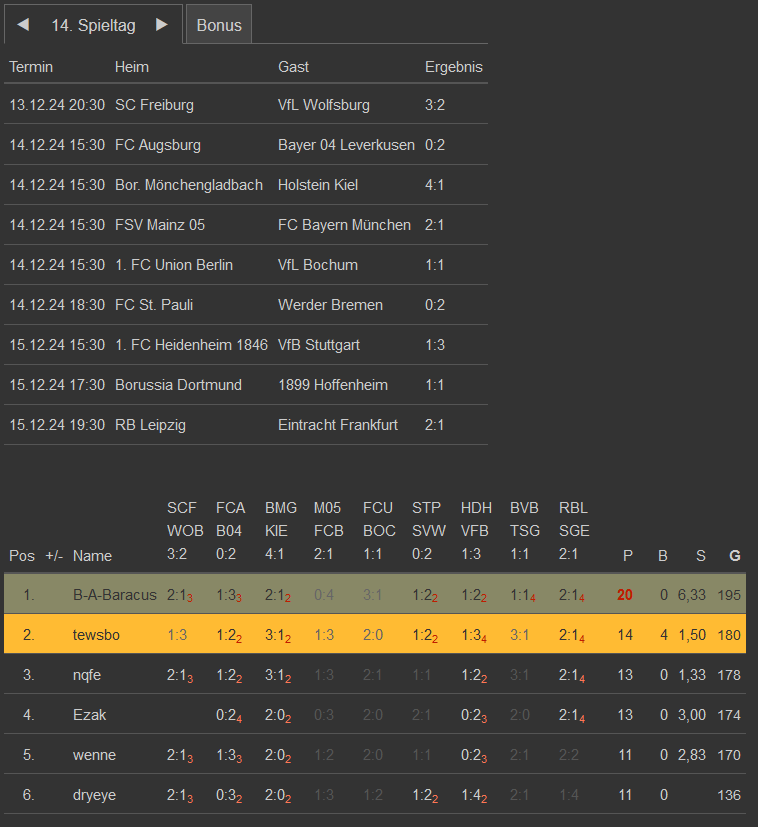Click the SCF WOB match column header
758x827 pixels.
click(x=182, y=531)
